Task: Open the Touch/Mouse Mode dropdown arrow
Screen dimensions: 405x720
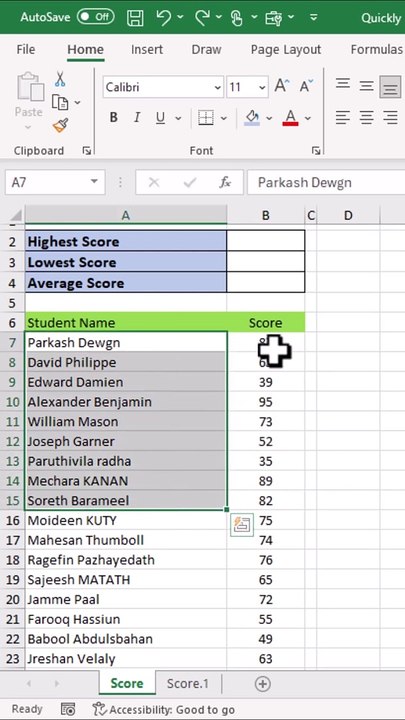Action: coord(254,17)
